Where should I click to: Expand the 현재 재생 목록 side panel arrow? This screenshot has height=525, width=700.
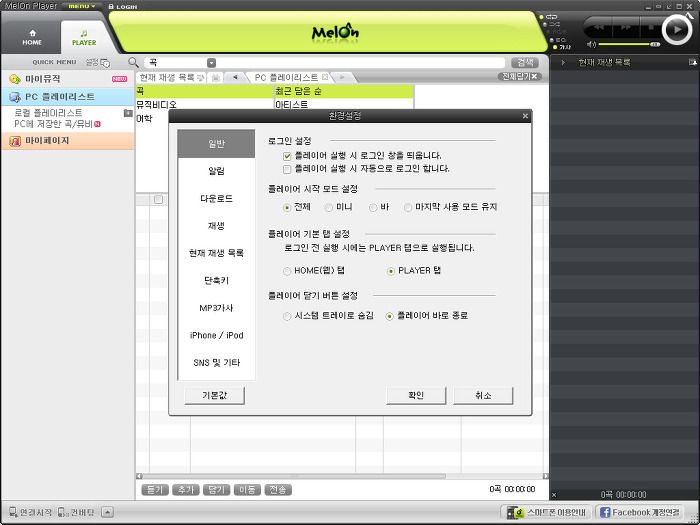[563, 63]
